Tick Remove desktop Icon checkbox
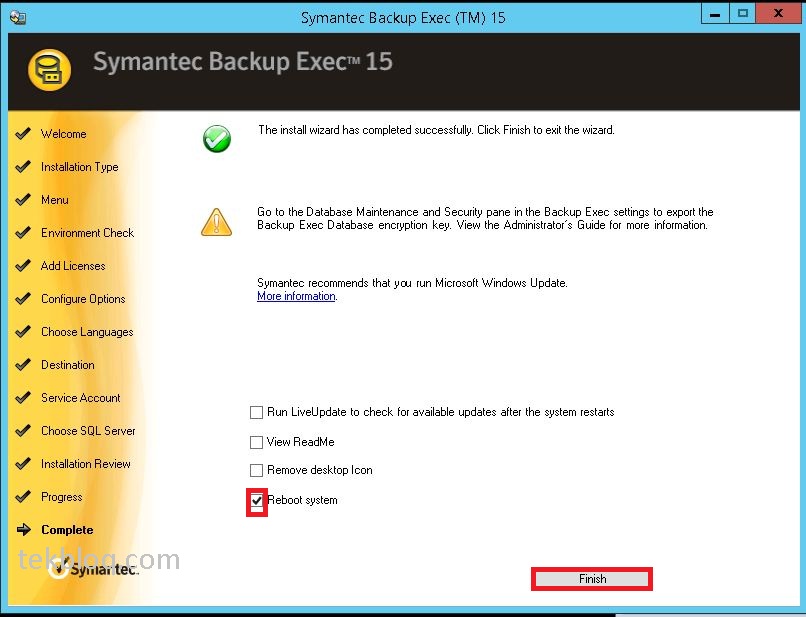The height and width of the screenshot is (617, 806). (257, 470)
